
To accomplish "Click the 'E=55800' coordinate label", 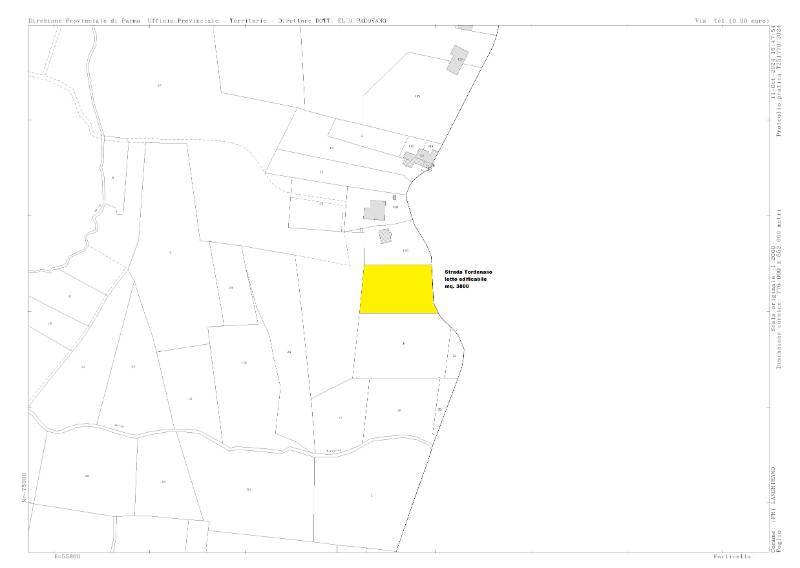I will click(67, 556).
